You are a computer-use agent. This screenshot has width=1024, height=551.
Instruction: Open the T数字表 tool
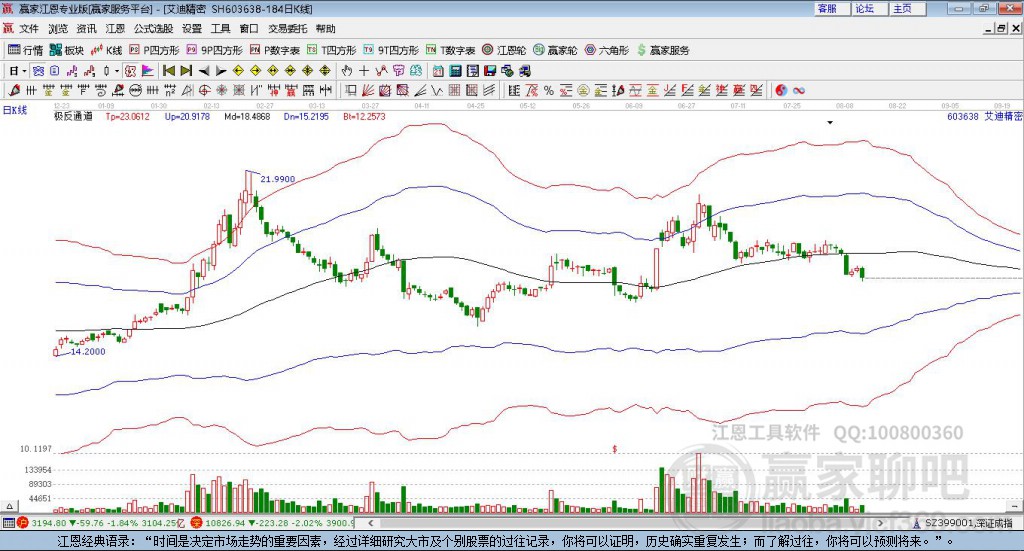(451, 50)
